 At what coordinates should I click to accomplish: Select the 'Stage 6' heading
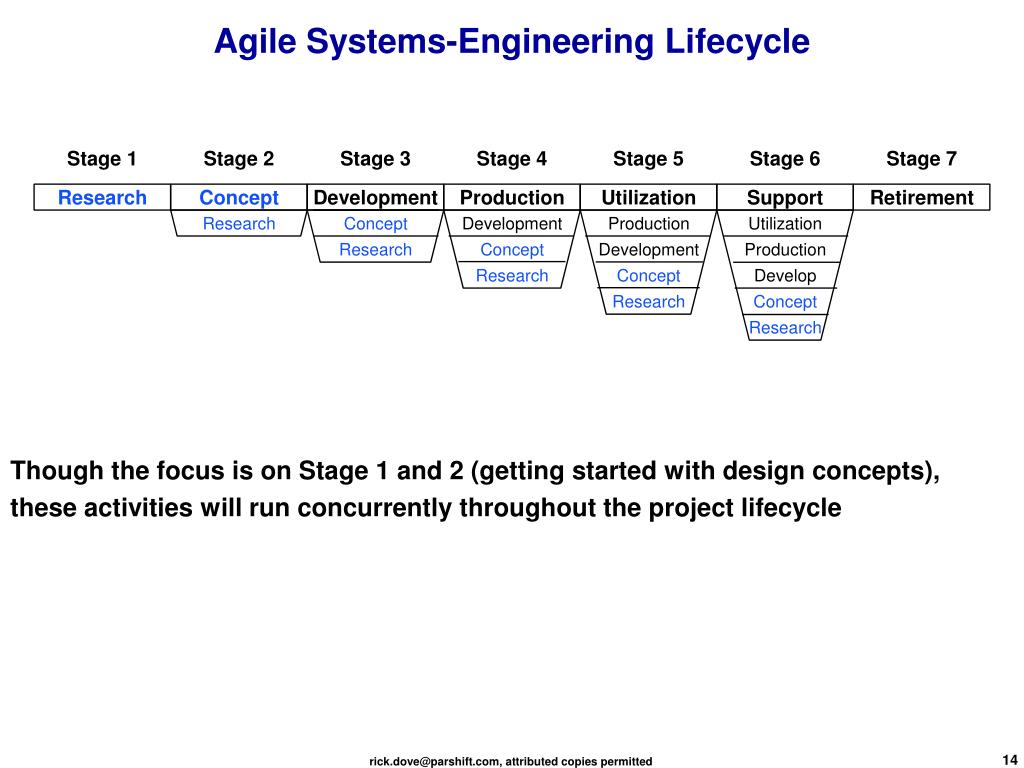click(x=784, y=159)
